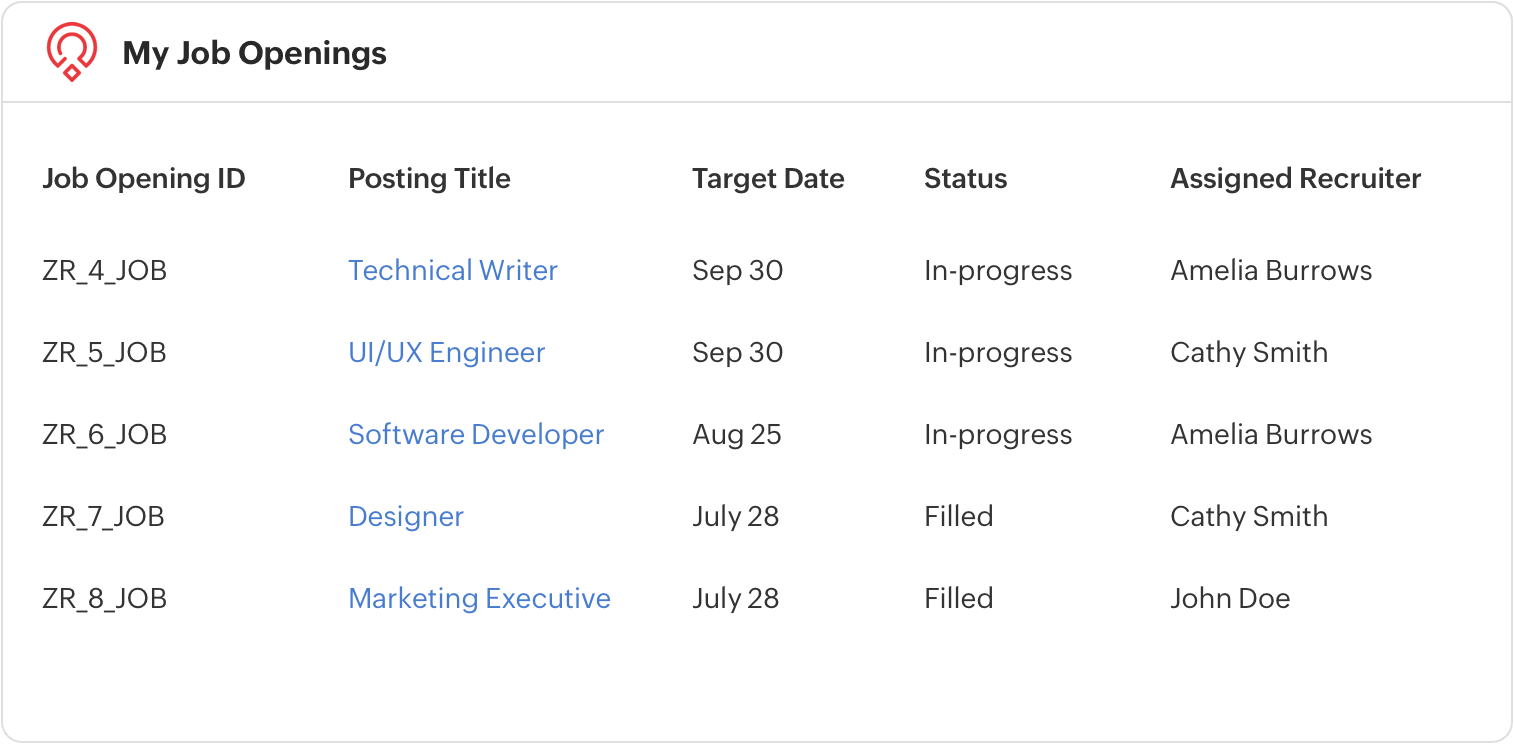Select the ZR_6_JOB identifier
Viewport: 1514px width, 744px height.
tap(106, 434)
